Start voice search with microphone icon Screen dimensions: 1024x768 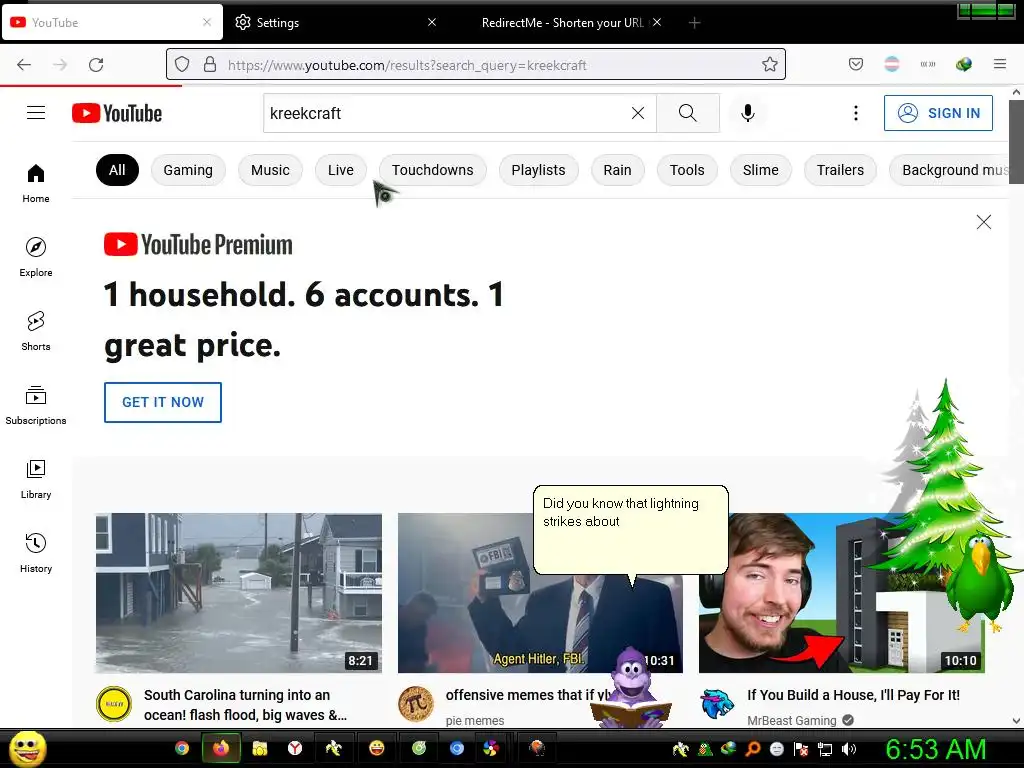point(748,113)
